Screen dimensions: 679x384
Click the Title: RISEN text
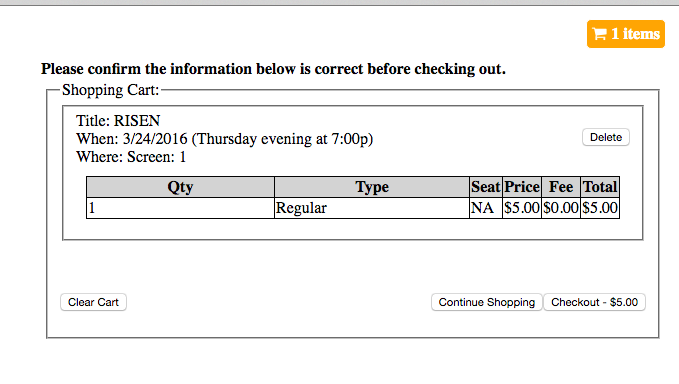tap(118, 120)
